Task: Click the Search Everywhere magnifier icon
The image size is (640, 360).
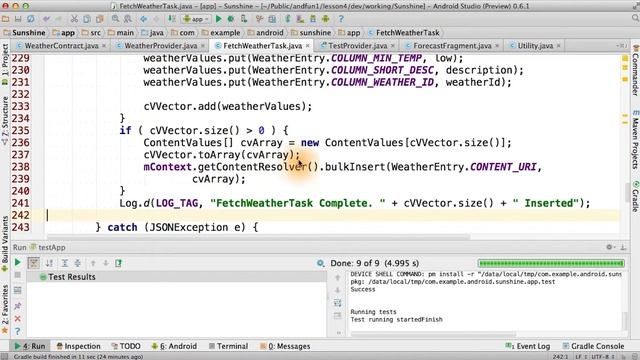Action: (x=635, y=19)
